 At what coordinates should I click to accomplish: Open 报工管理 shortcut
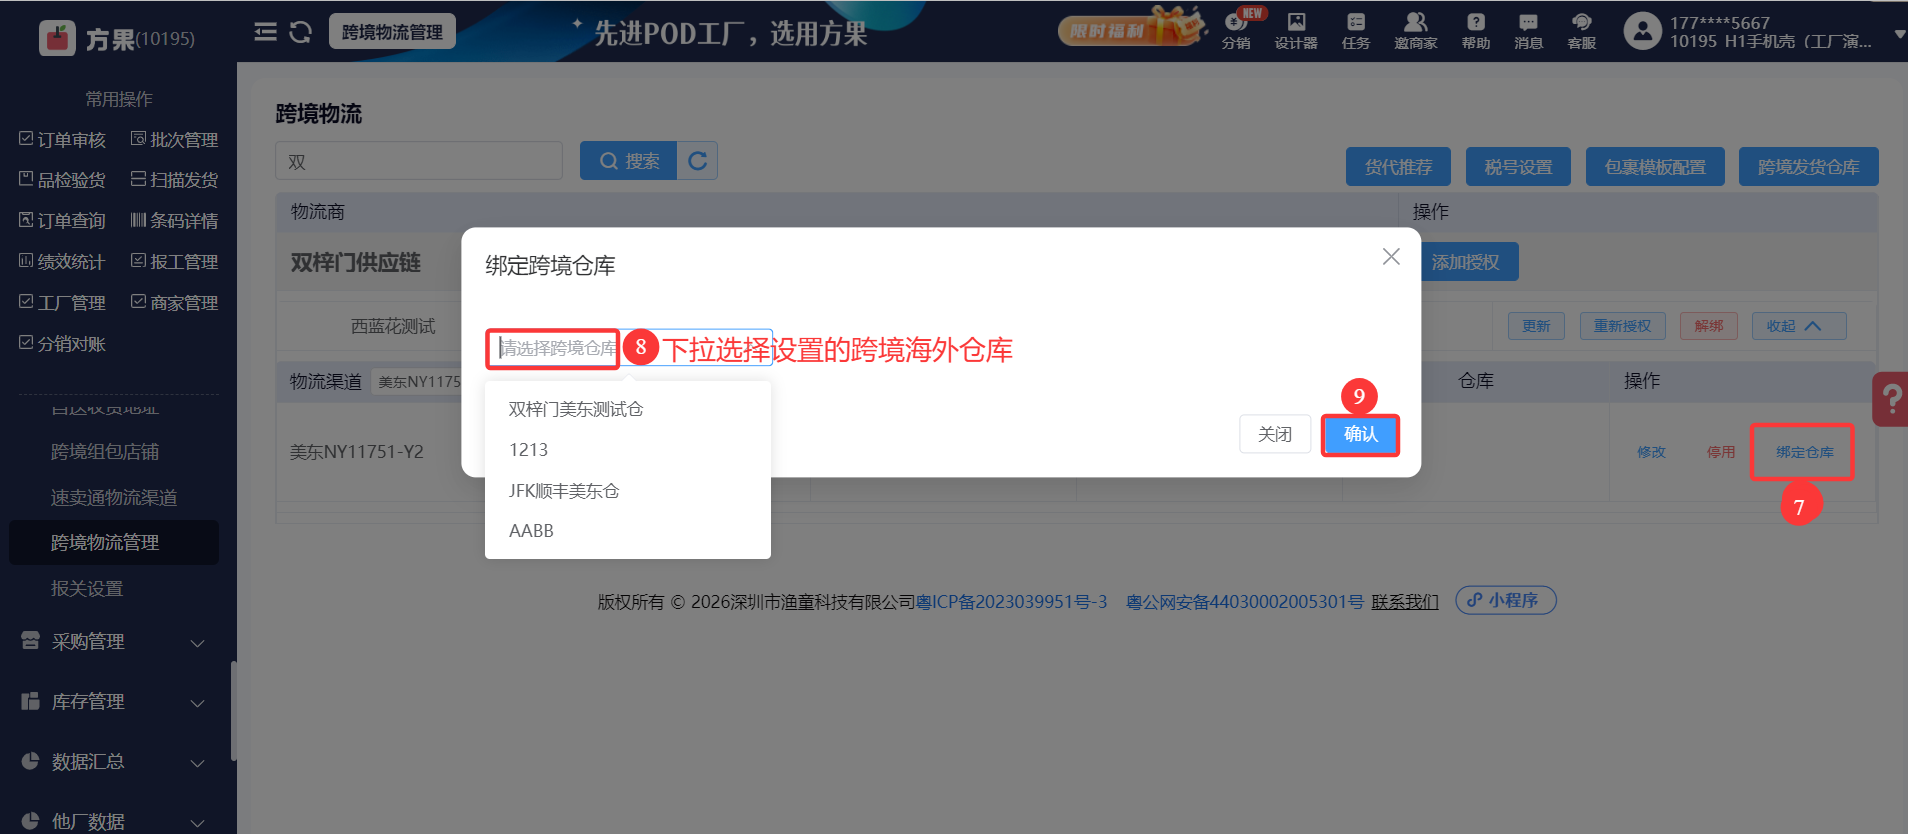click(x=174, y=261)
